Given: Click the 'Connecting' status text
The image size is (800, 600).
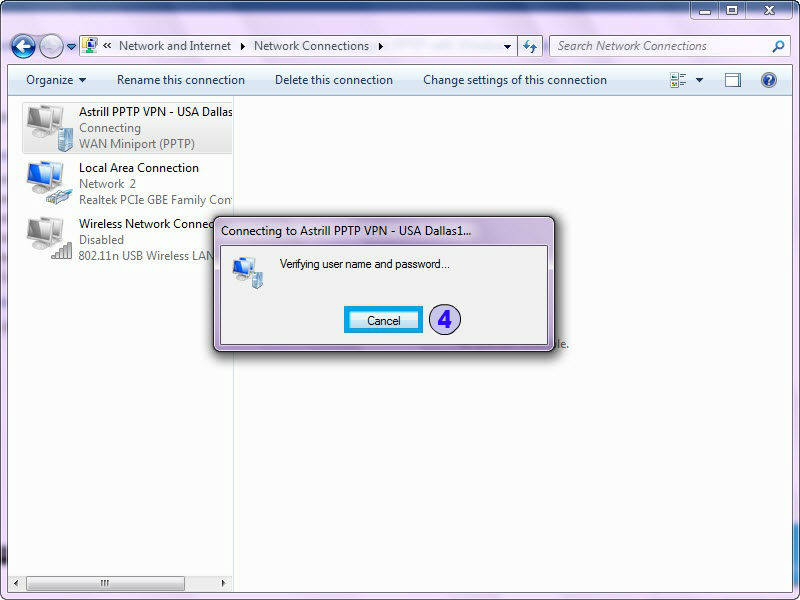Looking at the screenshot, I should (x=110, y=128).
